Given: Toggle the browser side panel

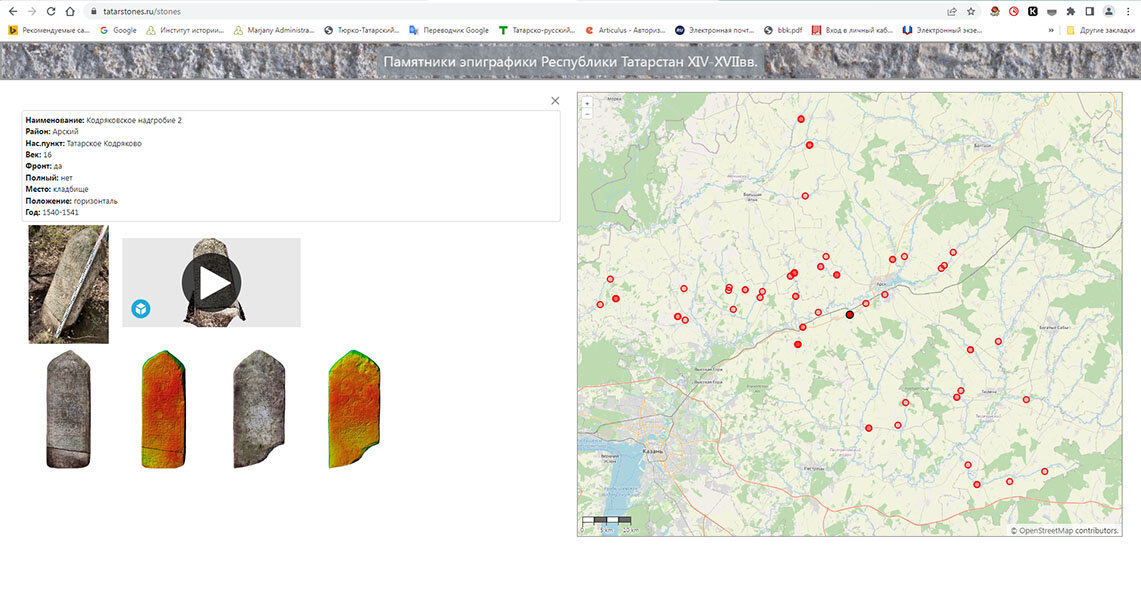Looking at the screenshot, I should [x=1089, y=12].
